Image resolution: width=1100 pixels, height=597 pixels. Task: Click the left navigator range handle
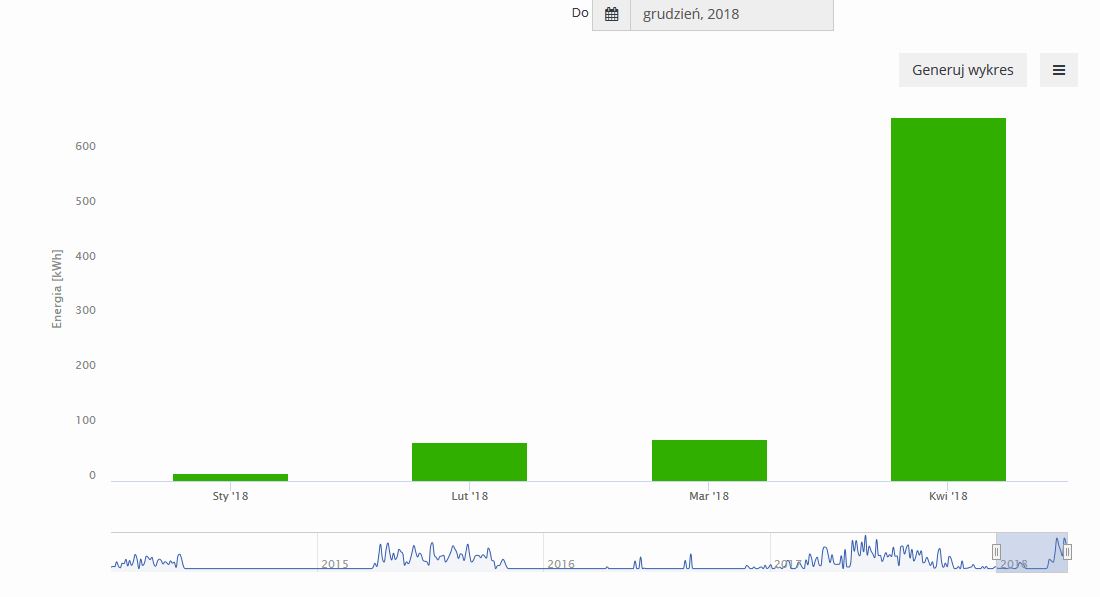tap(996, 552)
